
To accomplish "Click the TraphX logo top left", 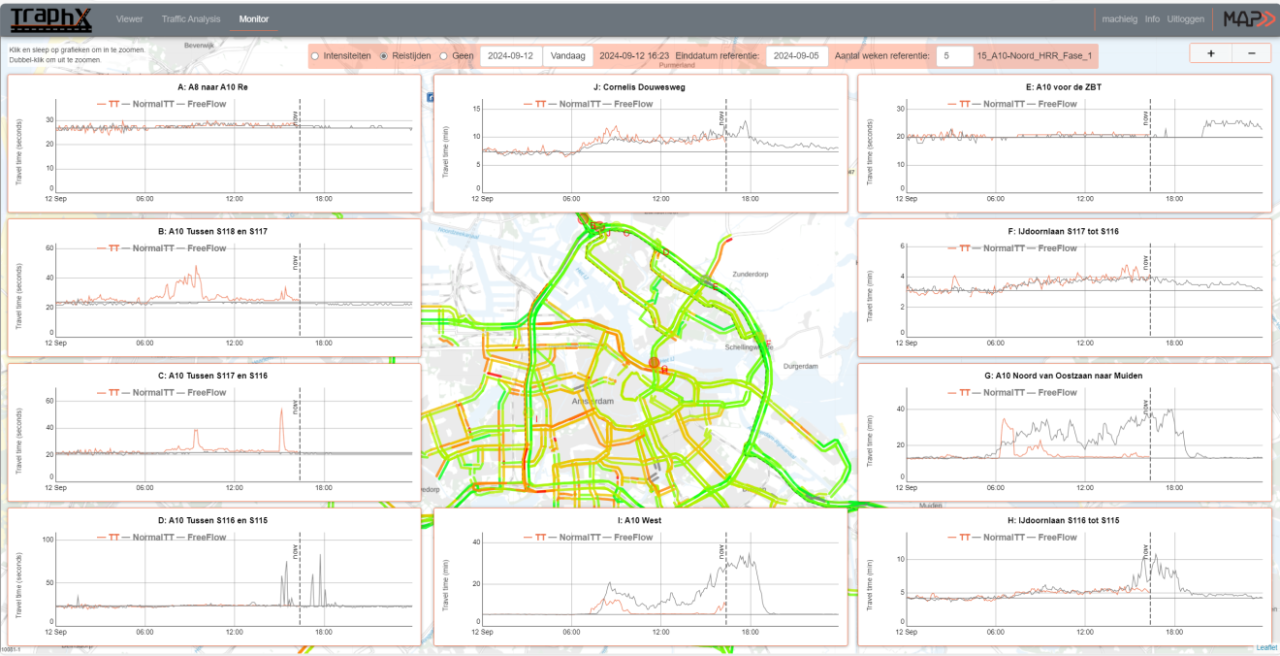I will tap(52, 18).
